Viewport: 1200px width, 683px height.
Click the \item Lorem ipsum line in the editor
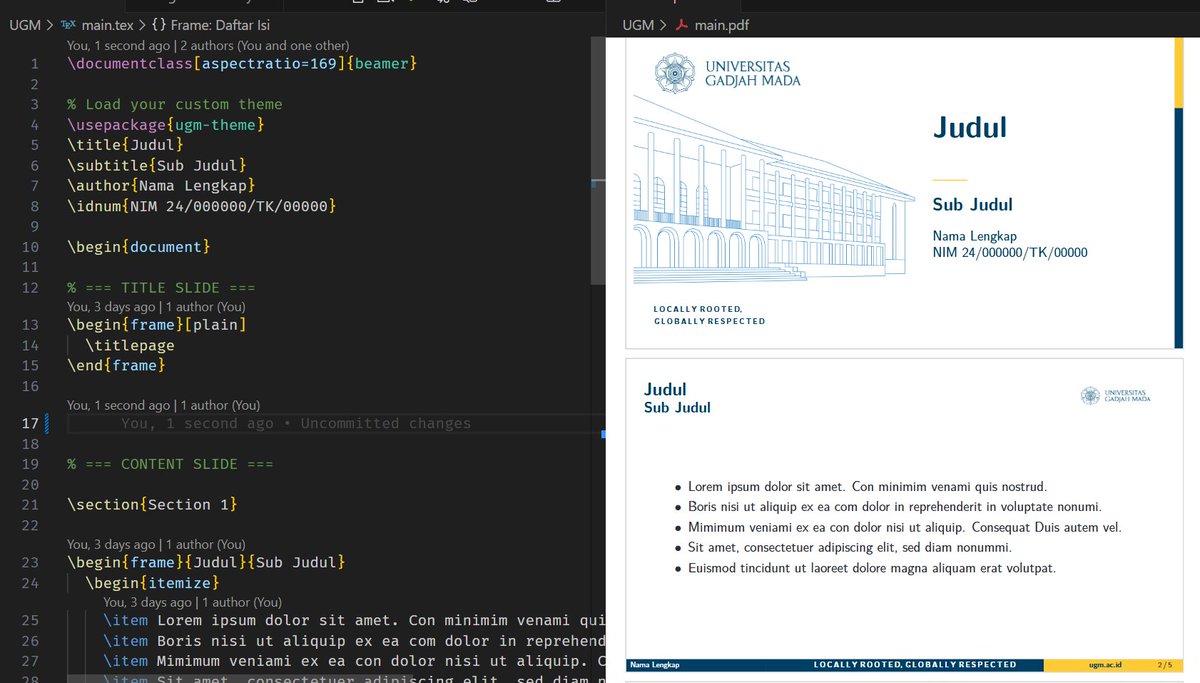[x=354, y=620]
